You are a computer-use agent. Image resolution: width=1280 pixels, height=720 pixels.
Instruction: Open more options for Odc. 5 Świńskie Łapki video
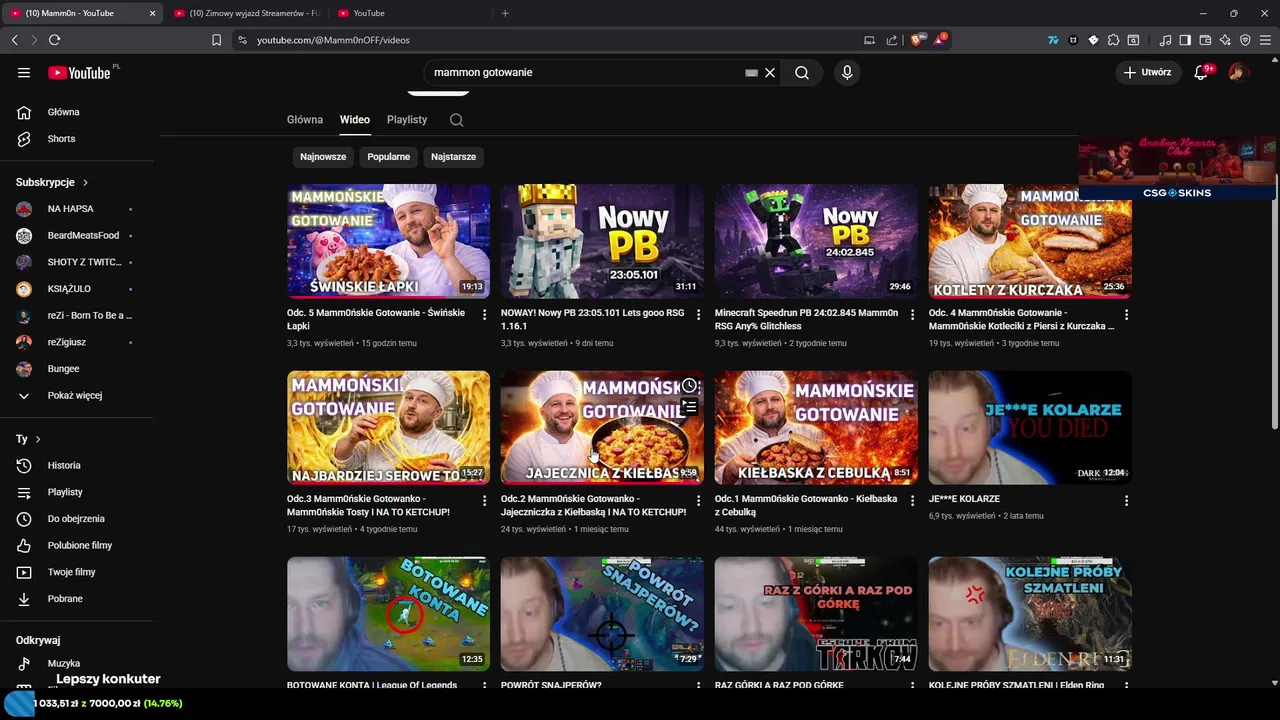(484, 314)
